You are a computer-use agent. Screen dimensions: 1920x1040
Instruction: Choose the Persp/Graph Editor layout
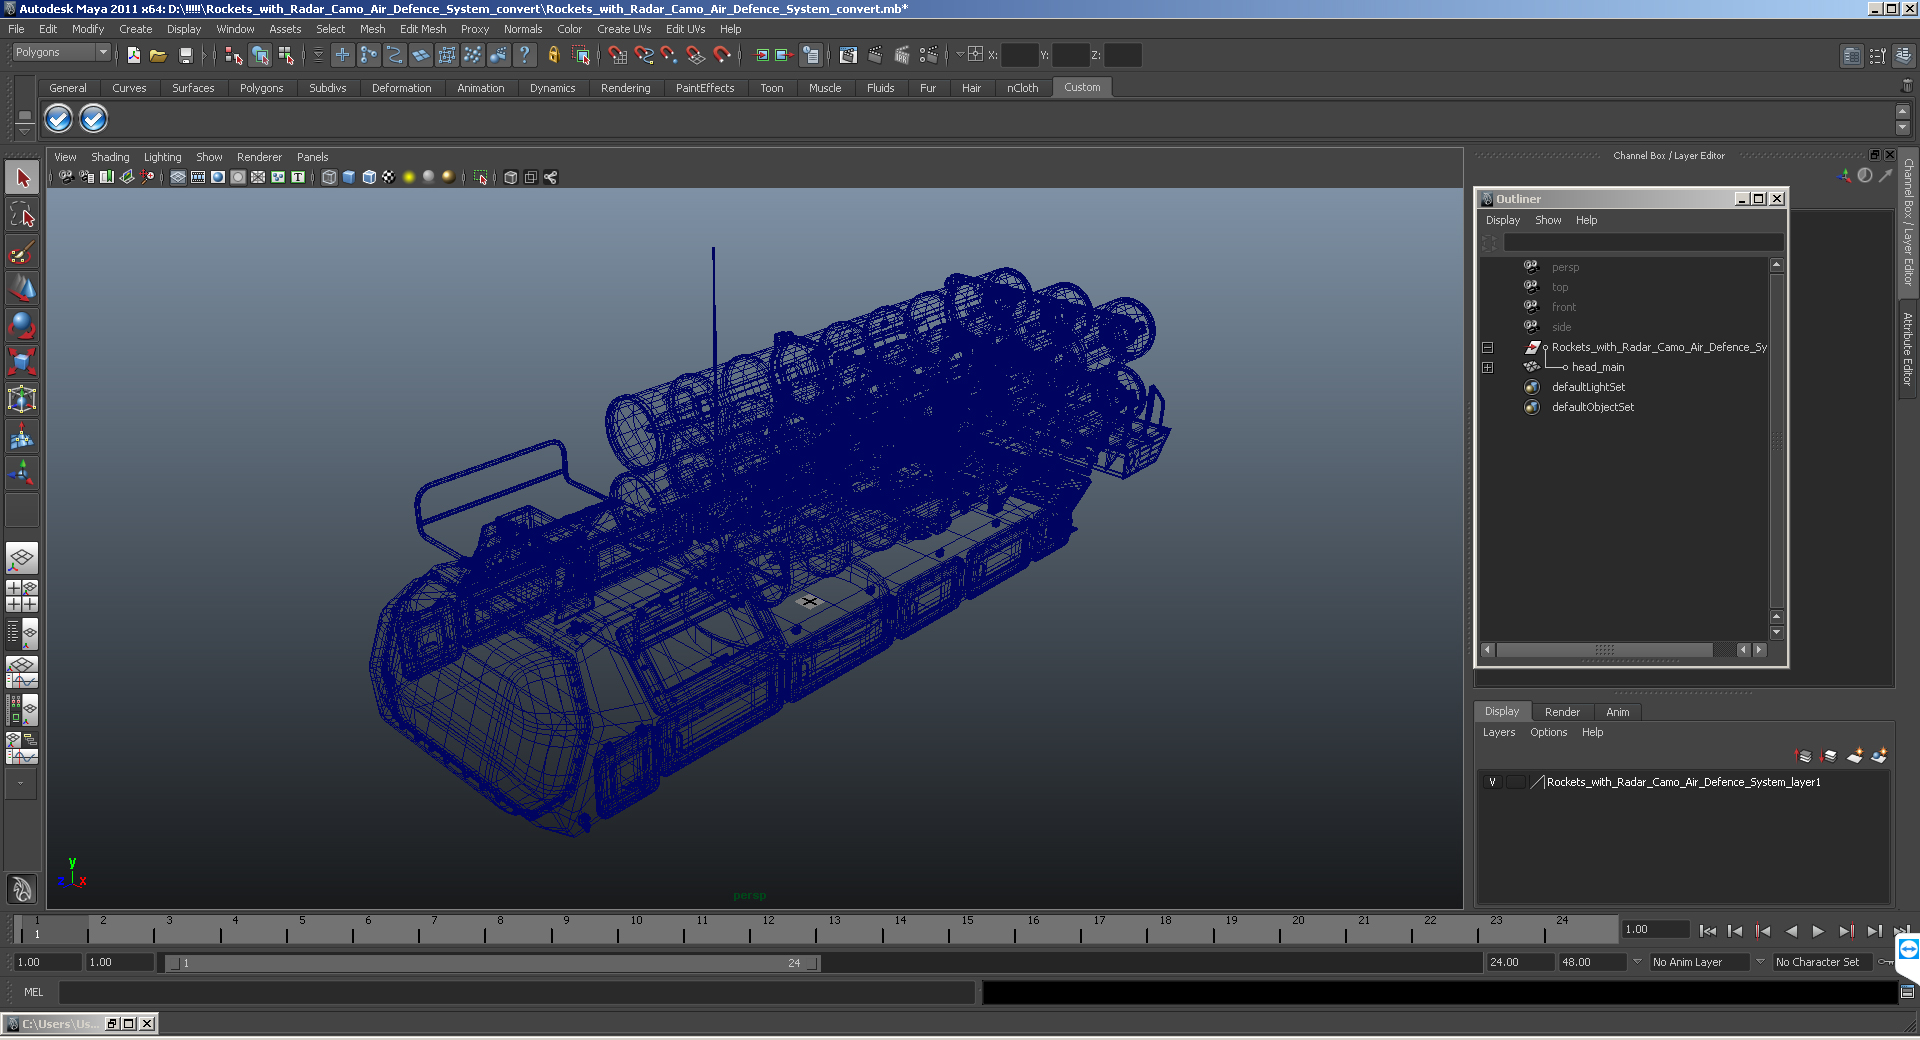22,672
